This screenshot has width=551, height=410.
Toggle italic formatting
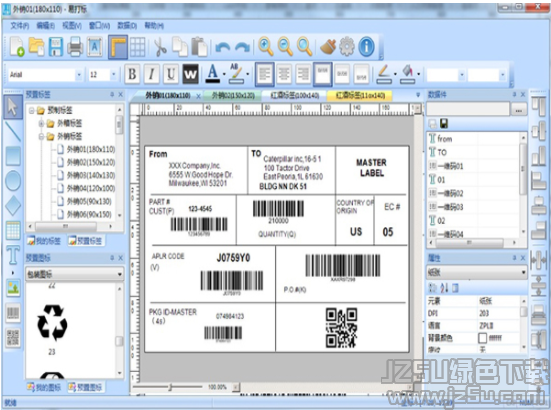151,74
